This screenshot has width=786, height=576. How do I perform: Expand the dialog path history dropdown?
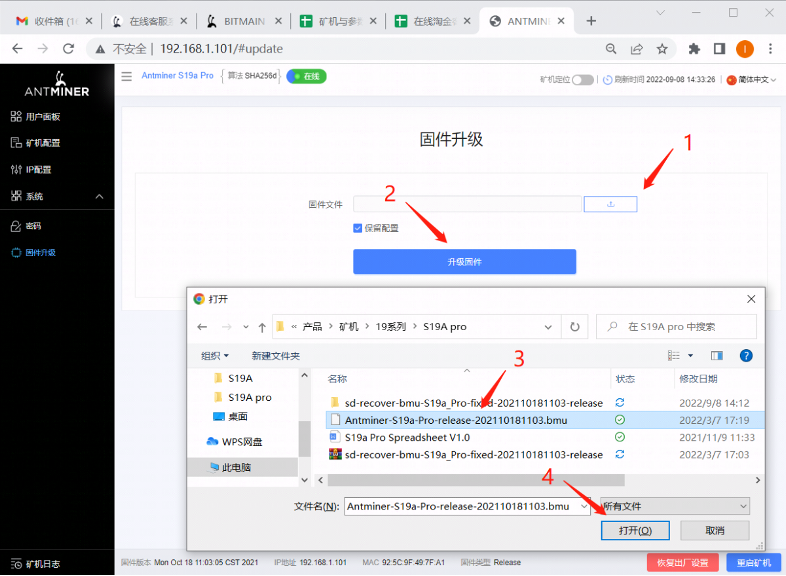pyautogui.click(x=548, y=327)
